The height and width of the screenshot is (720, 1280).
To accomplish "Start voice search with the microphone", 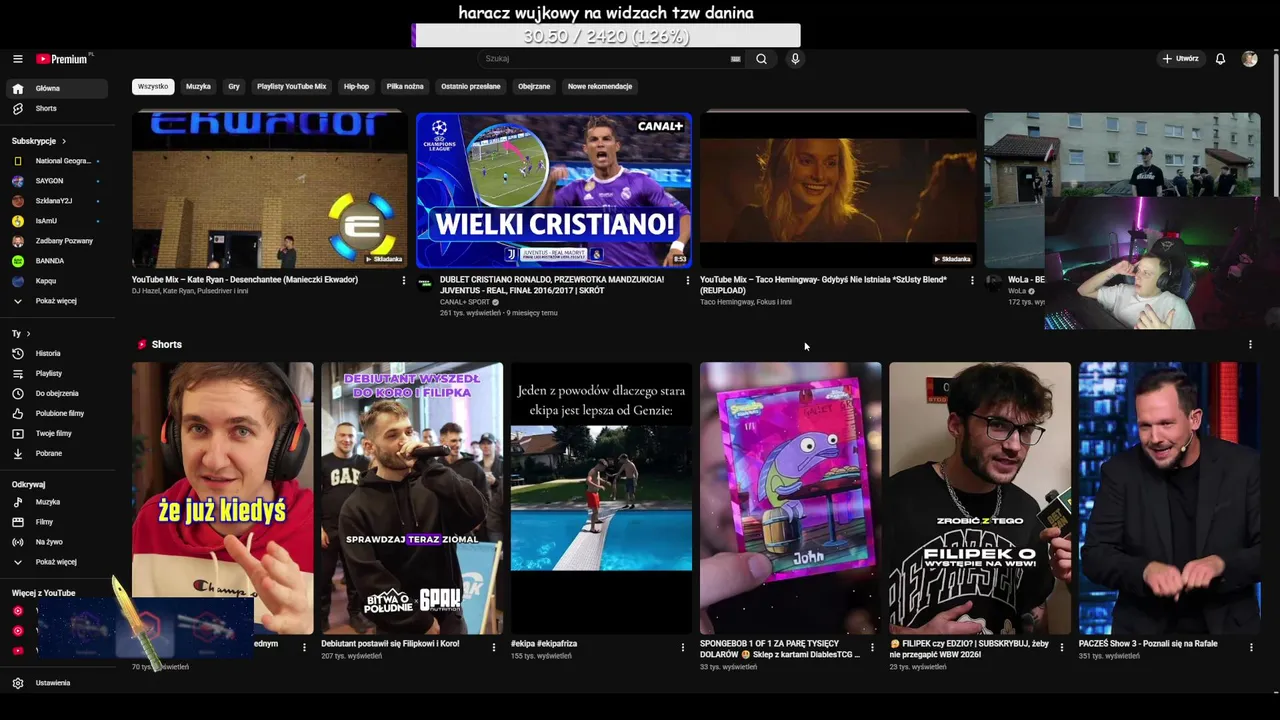I will click(795, 59).
